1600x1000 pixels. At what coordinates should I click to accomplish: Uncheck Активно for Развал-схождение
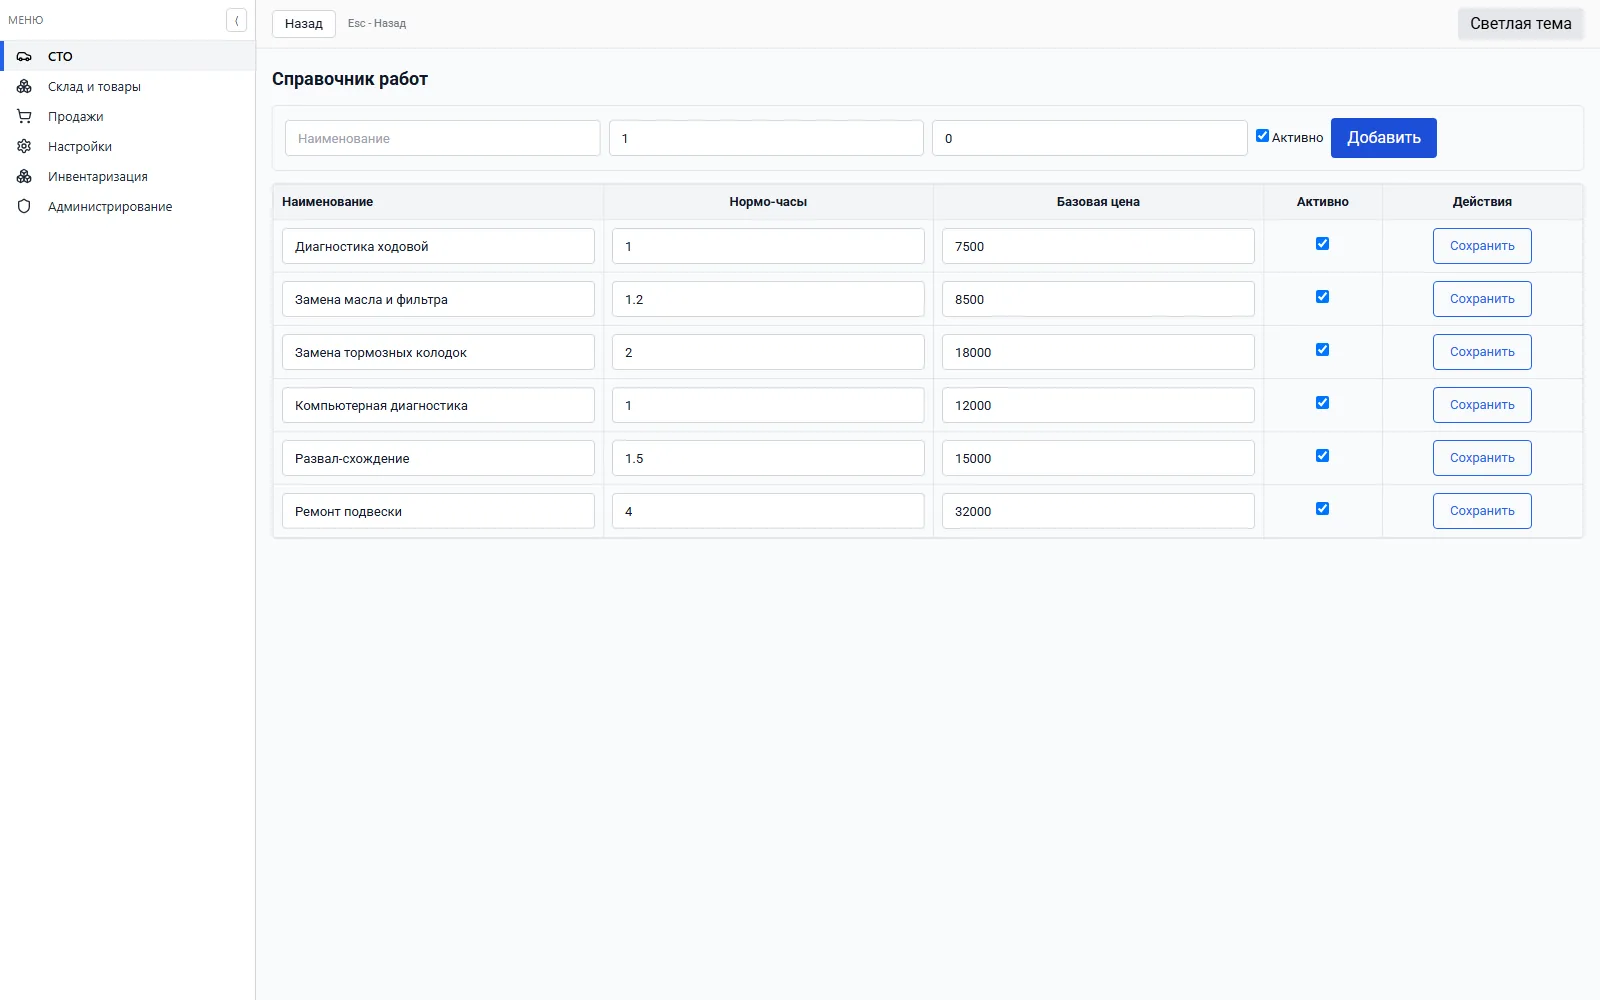1322,456
